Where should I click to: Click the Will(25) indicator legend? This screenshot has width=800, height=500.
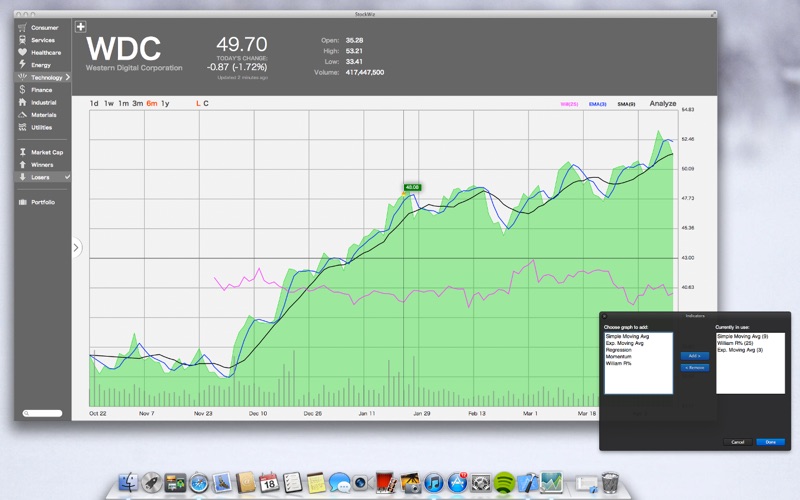point(569,104)
